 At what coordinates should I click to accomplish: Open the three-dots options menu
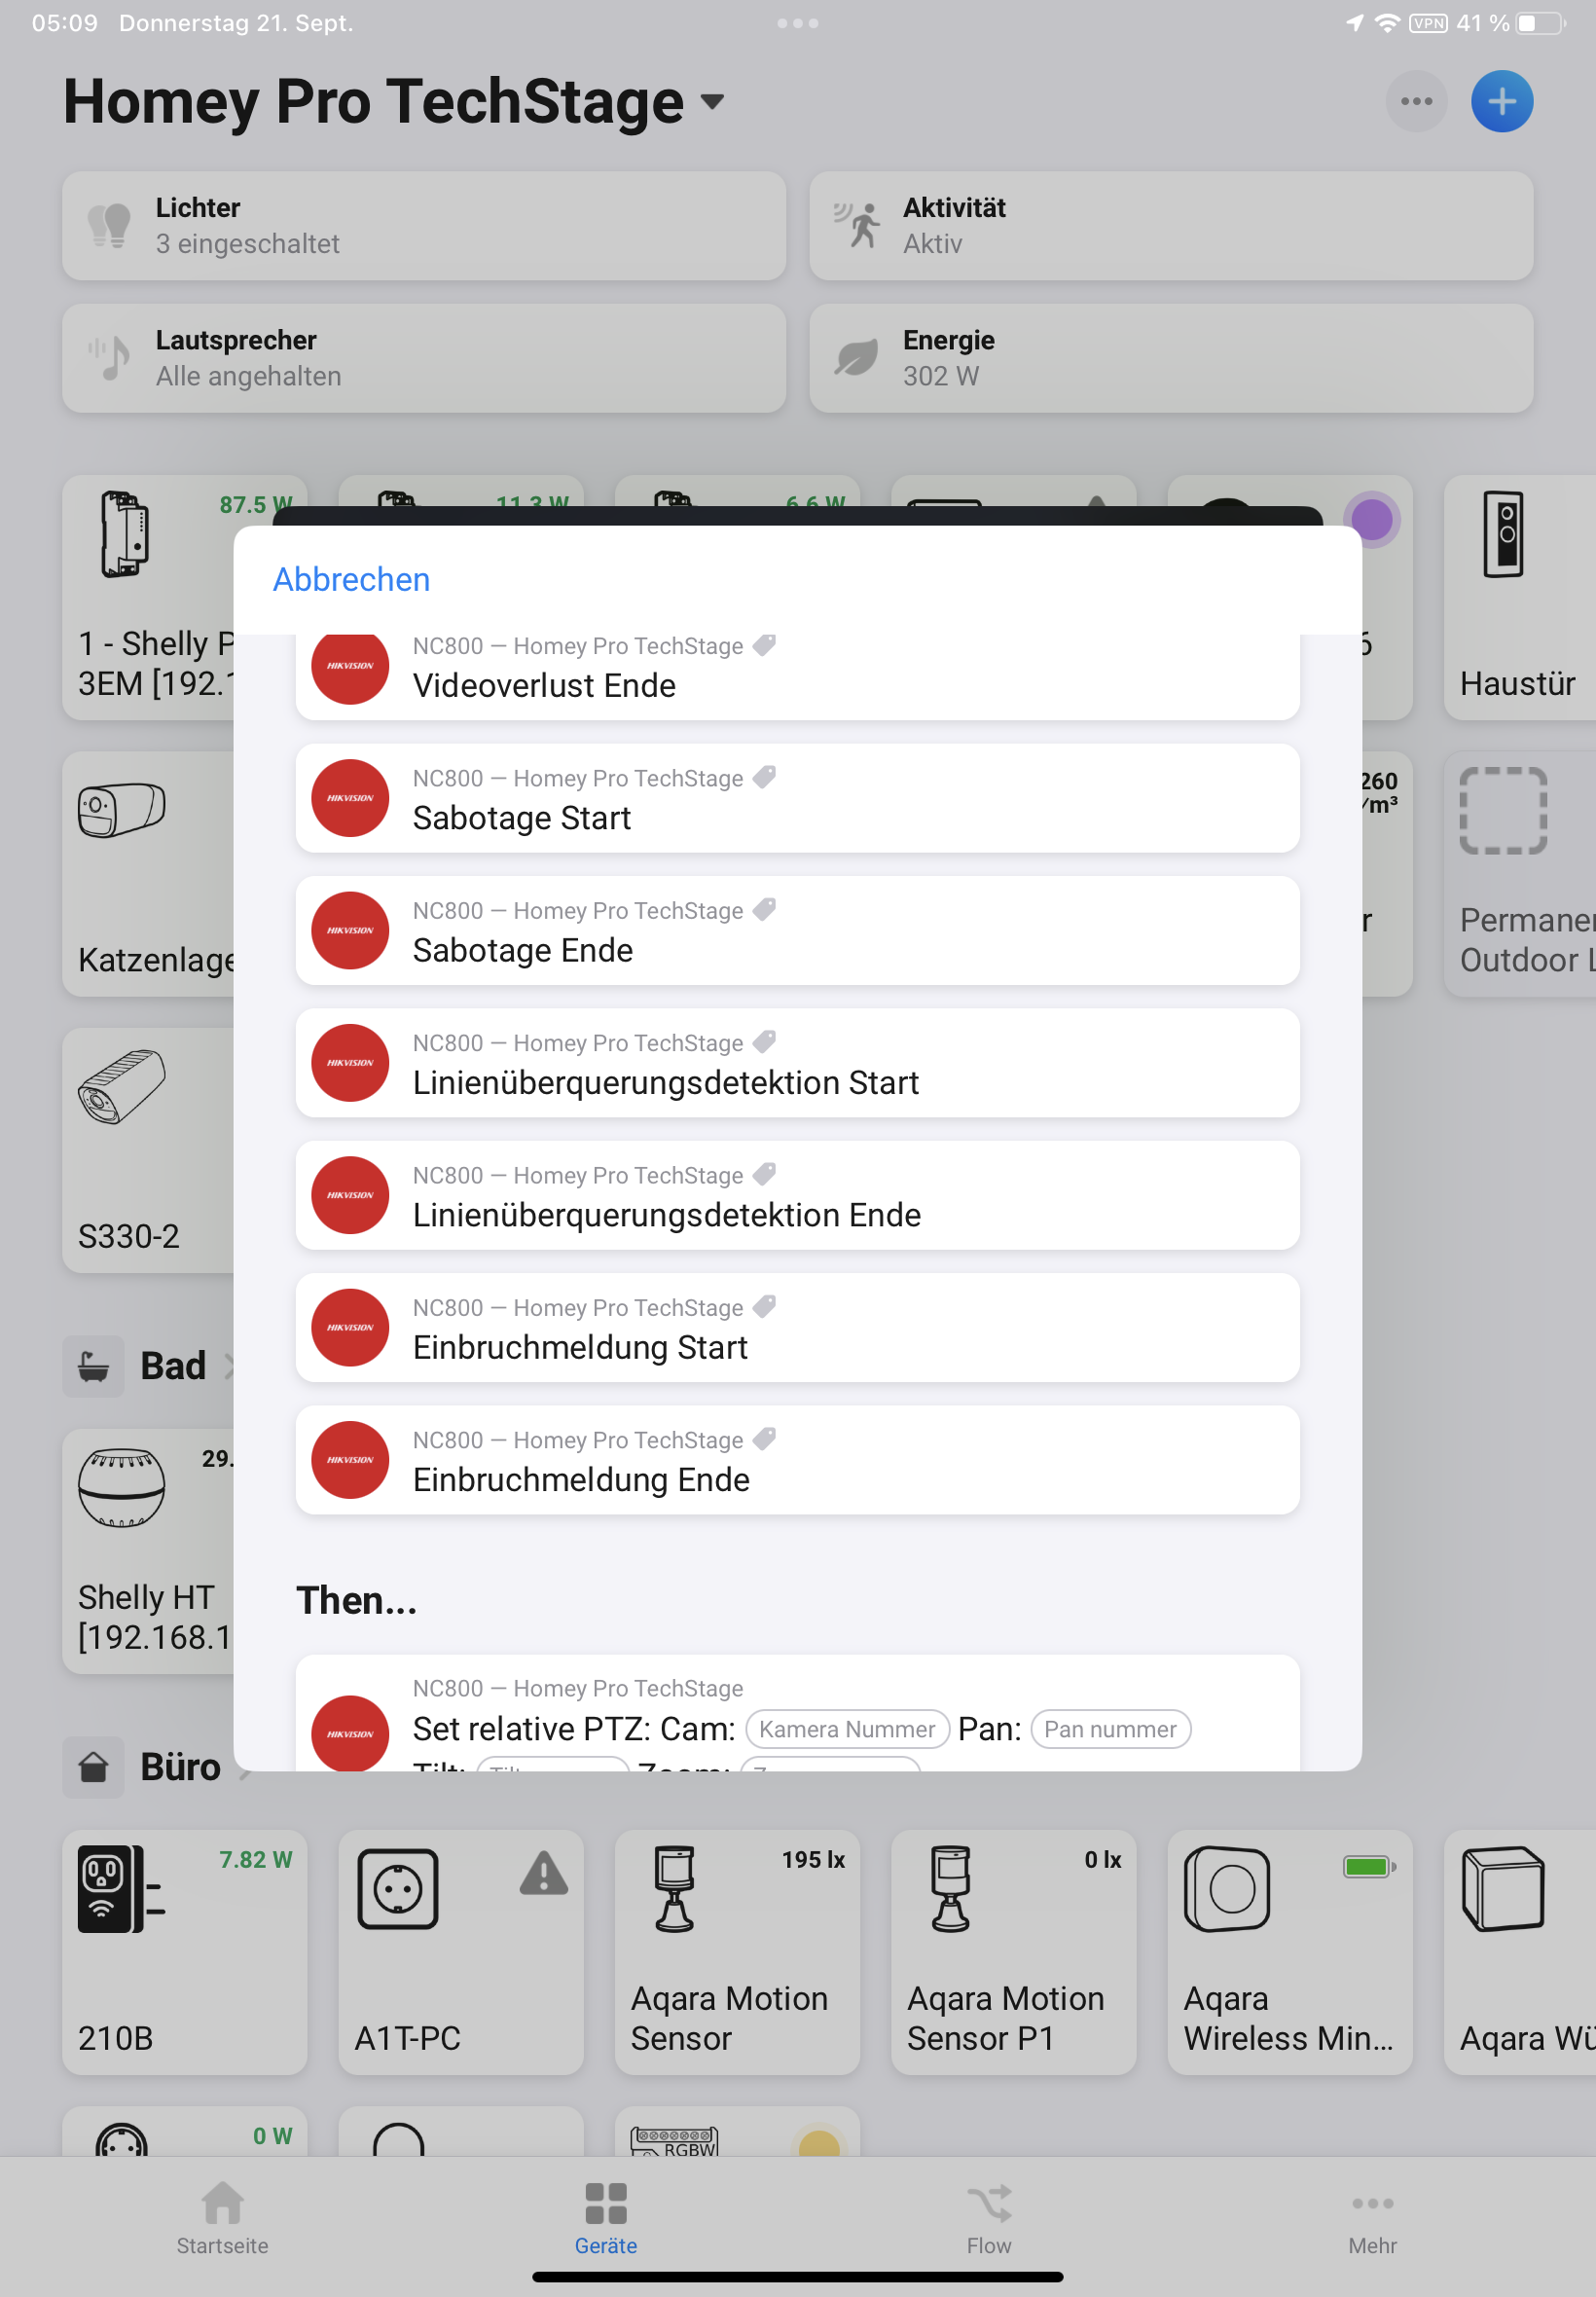(x=1416, y=101)
